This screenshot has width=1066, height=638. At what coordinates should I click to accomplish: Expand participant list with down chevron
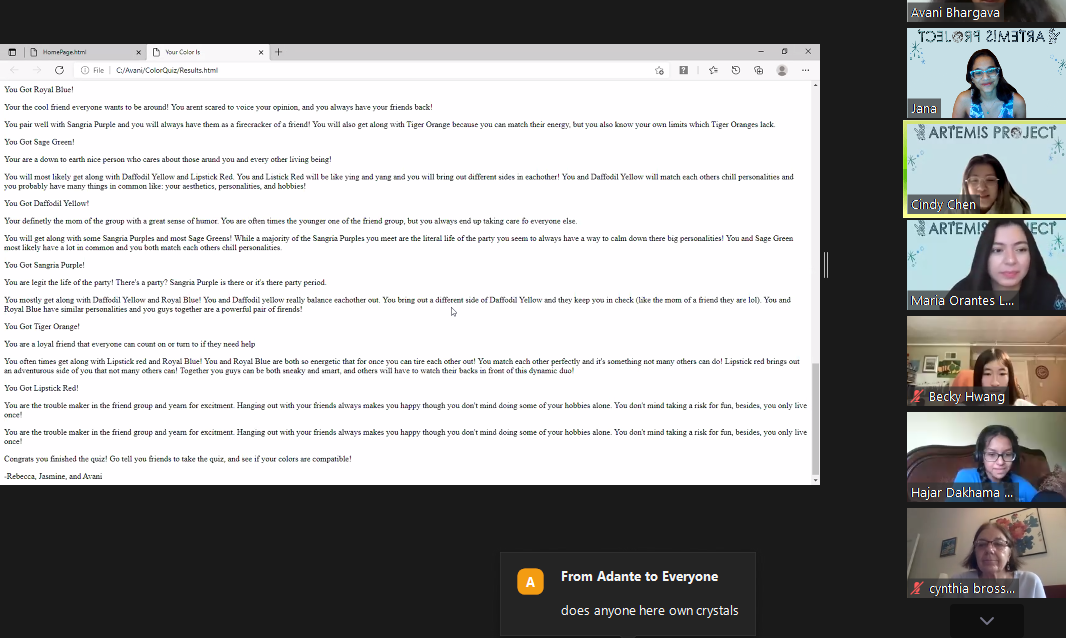(986, 620)
